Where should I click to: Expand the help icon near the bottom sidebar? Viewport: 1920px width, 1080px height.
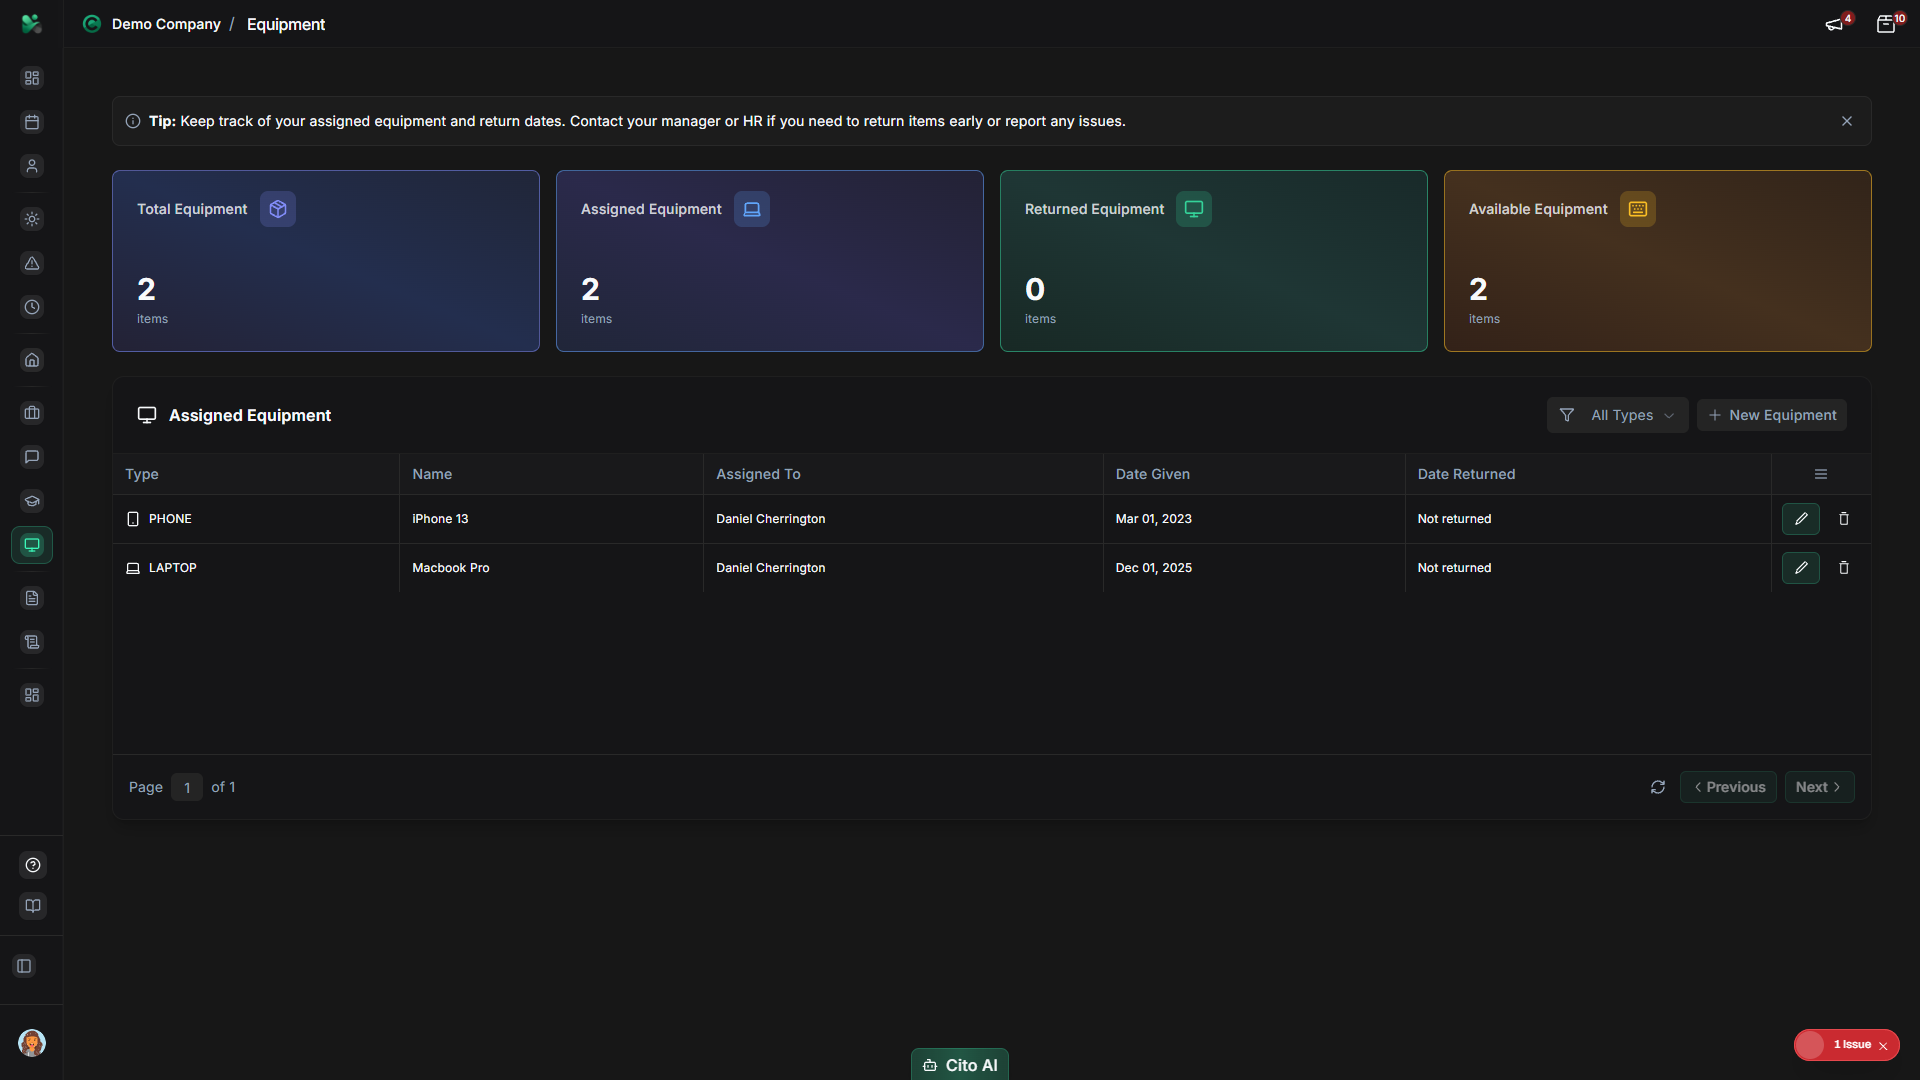(32, 865)
